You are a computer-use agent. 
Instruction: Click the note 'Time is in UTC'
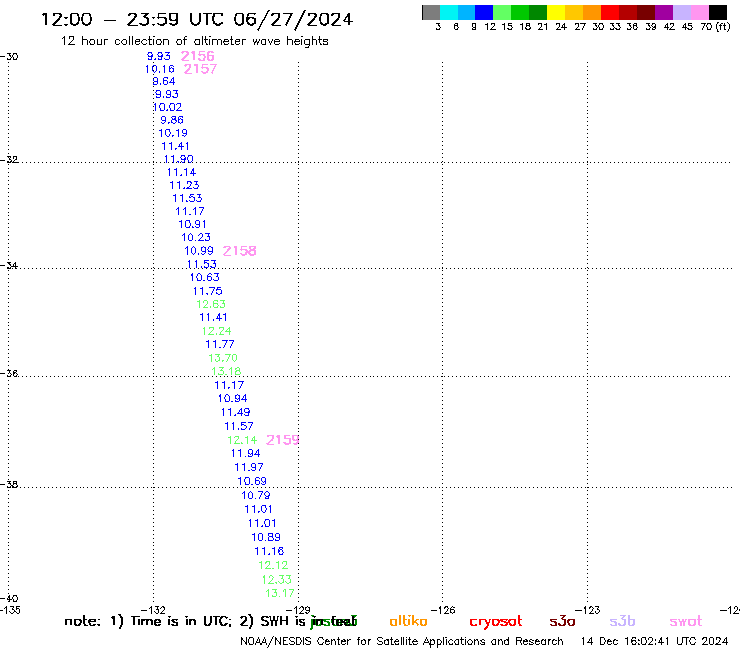coord(181,621)
